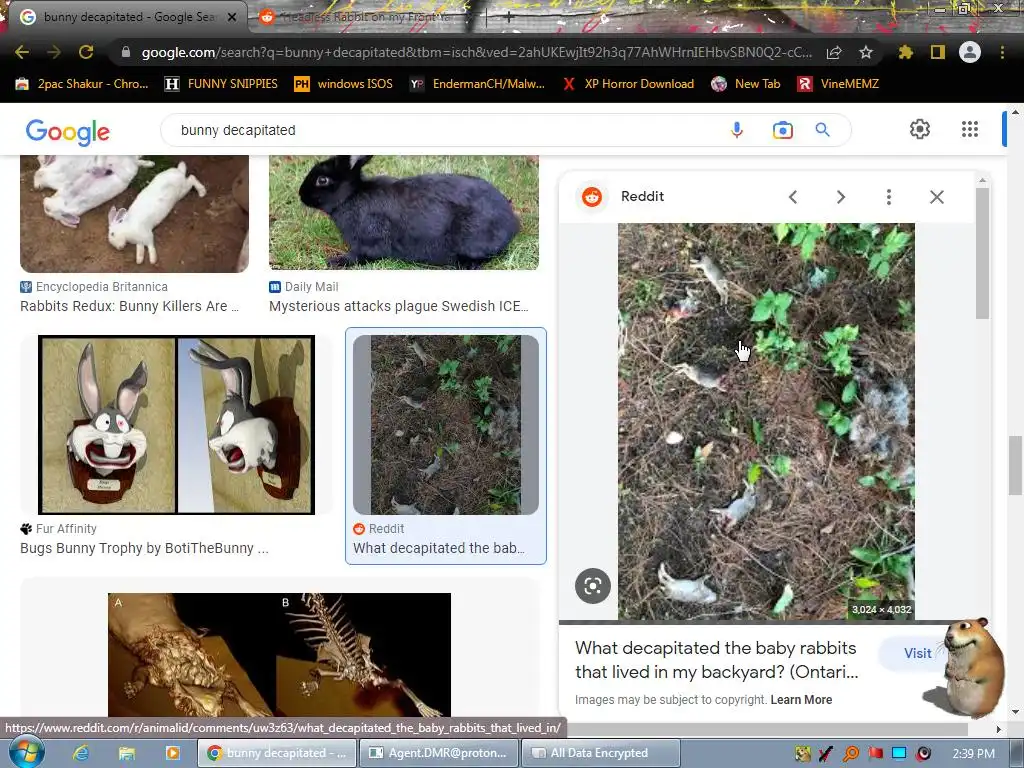Open preview panel more options menu
This screenshot has height=768, width=1024.
tap(889, 197)
